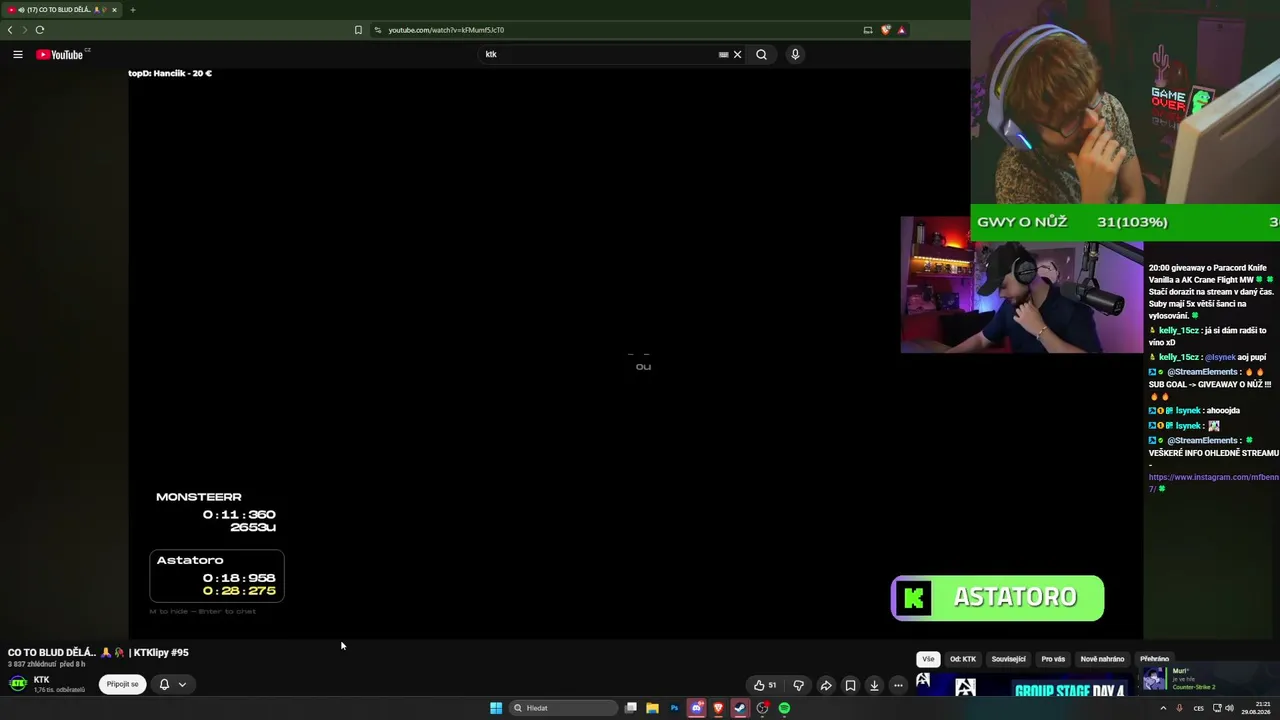
Task: Go to the YouTube home logo
Action: 62,54
